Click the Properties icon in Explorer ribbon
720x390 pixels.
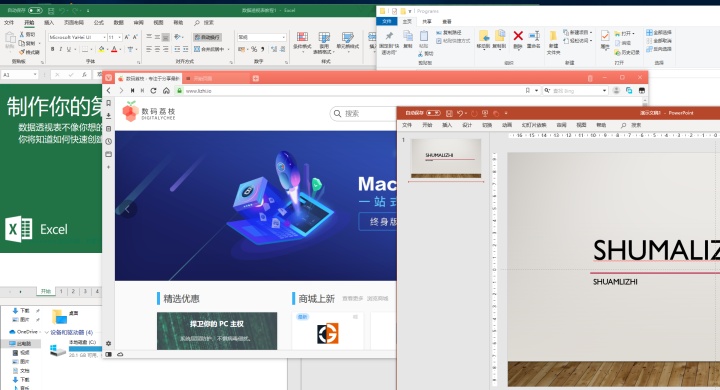coord(605,36)
